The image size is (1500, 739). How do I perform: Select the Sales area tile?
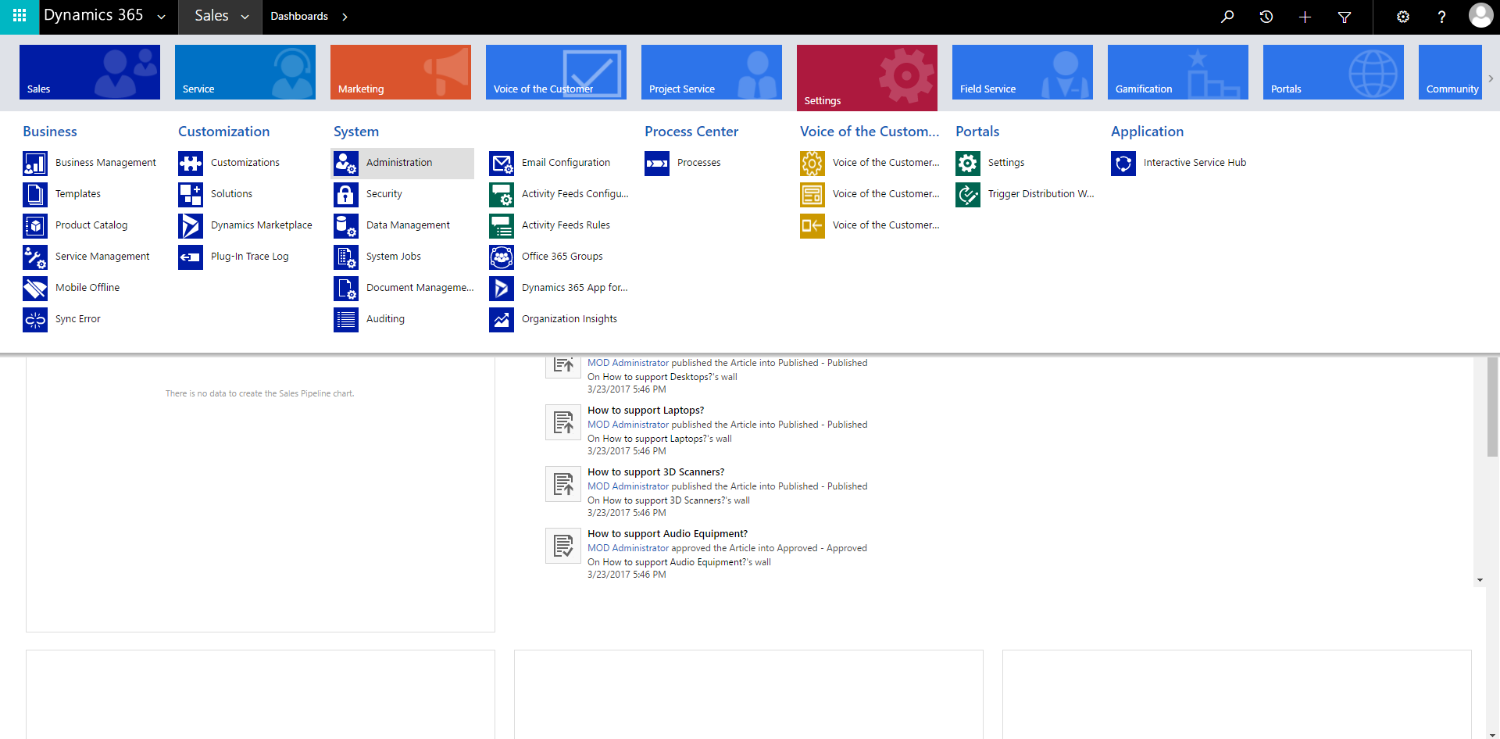(89, 72)
